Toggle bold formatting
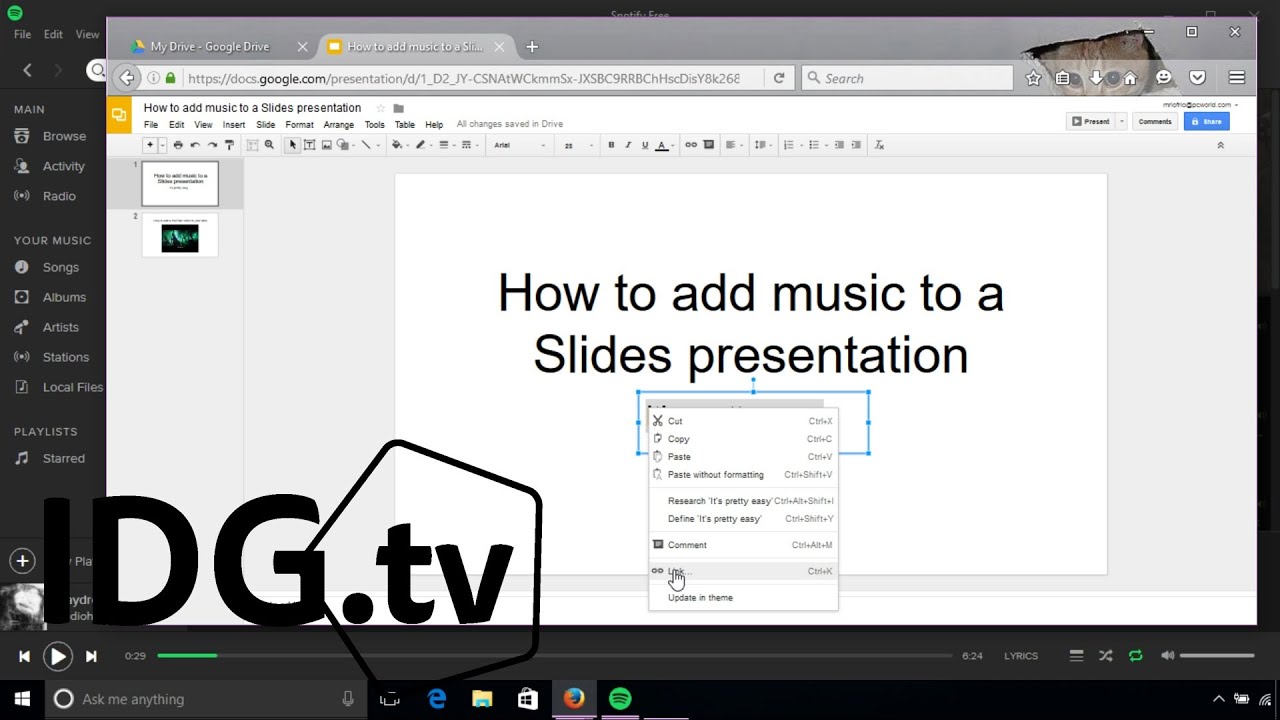 pyautogui.click(x=611, y=145)
